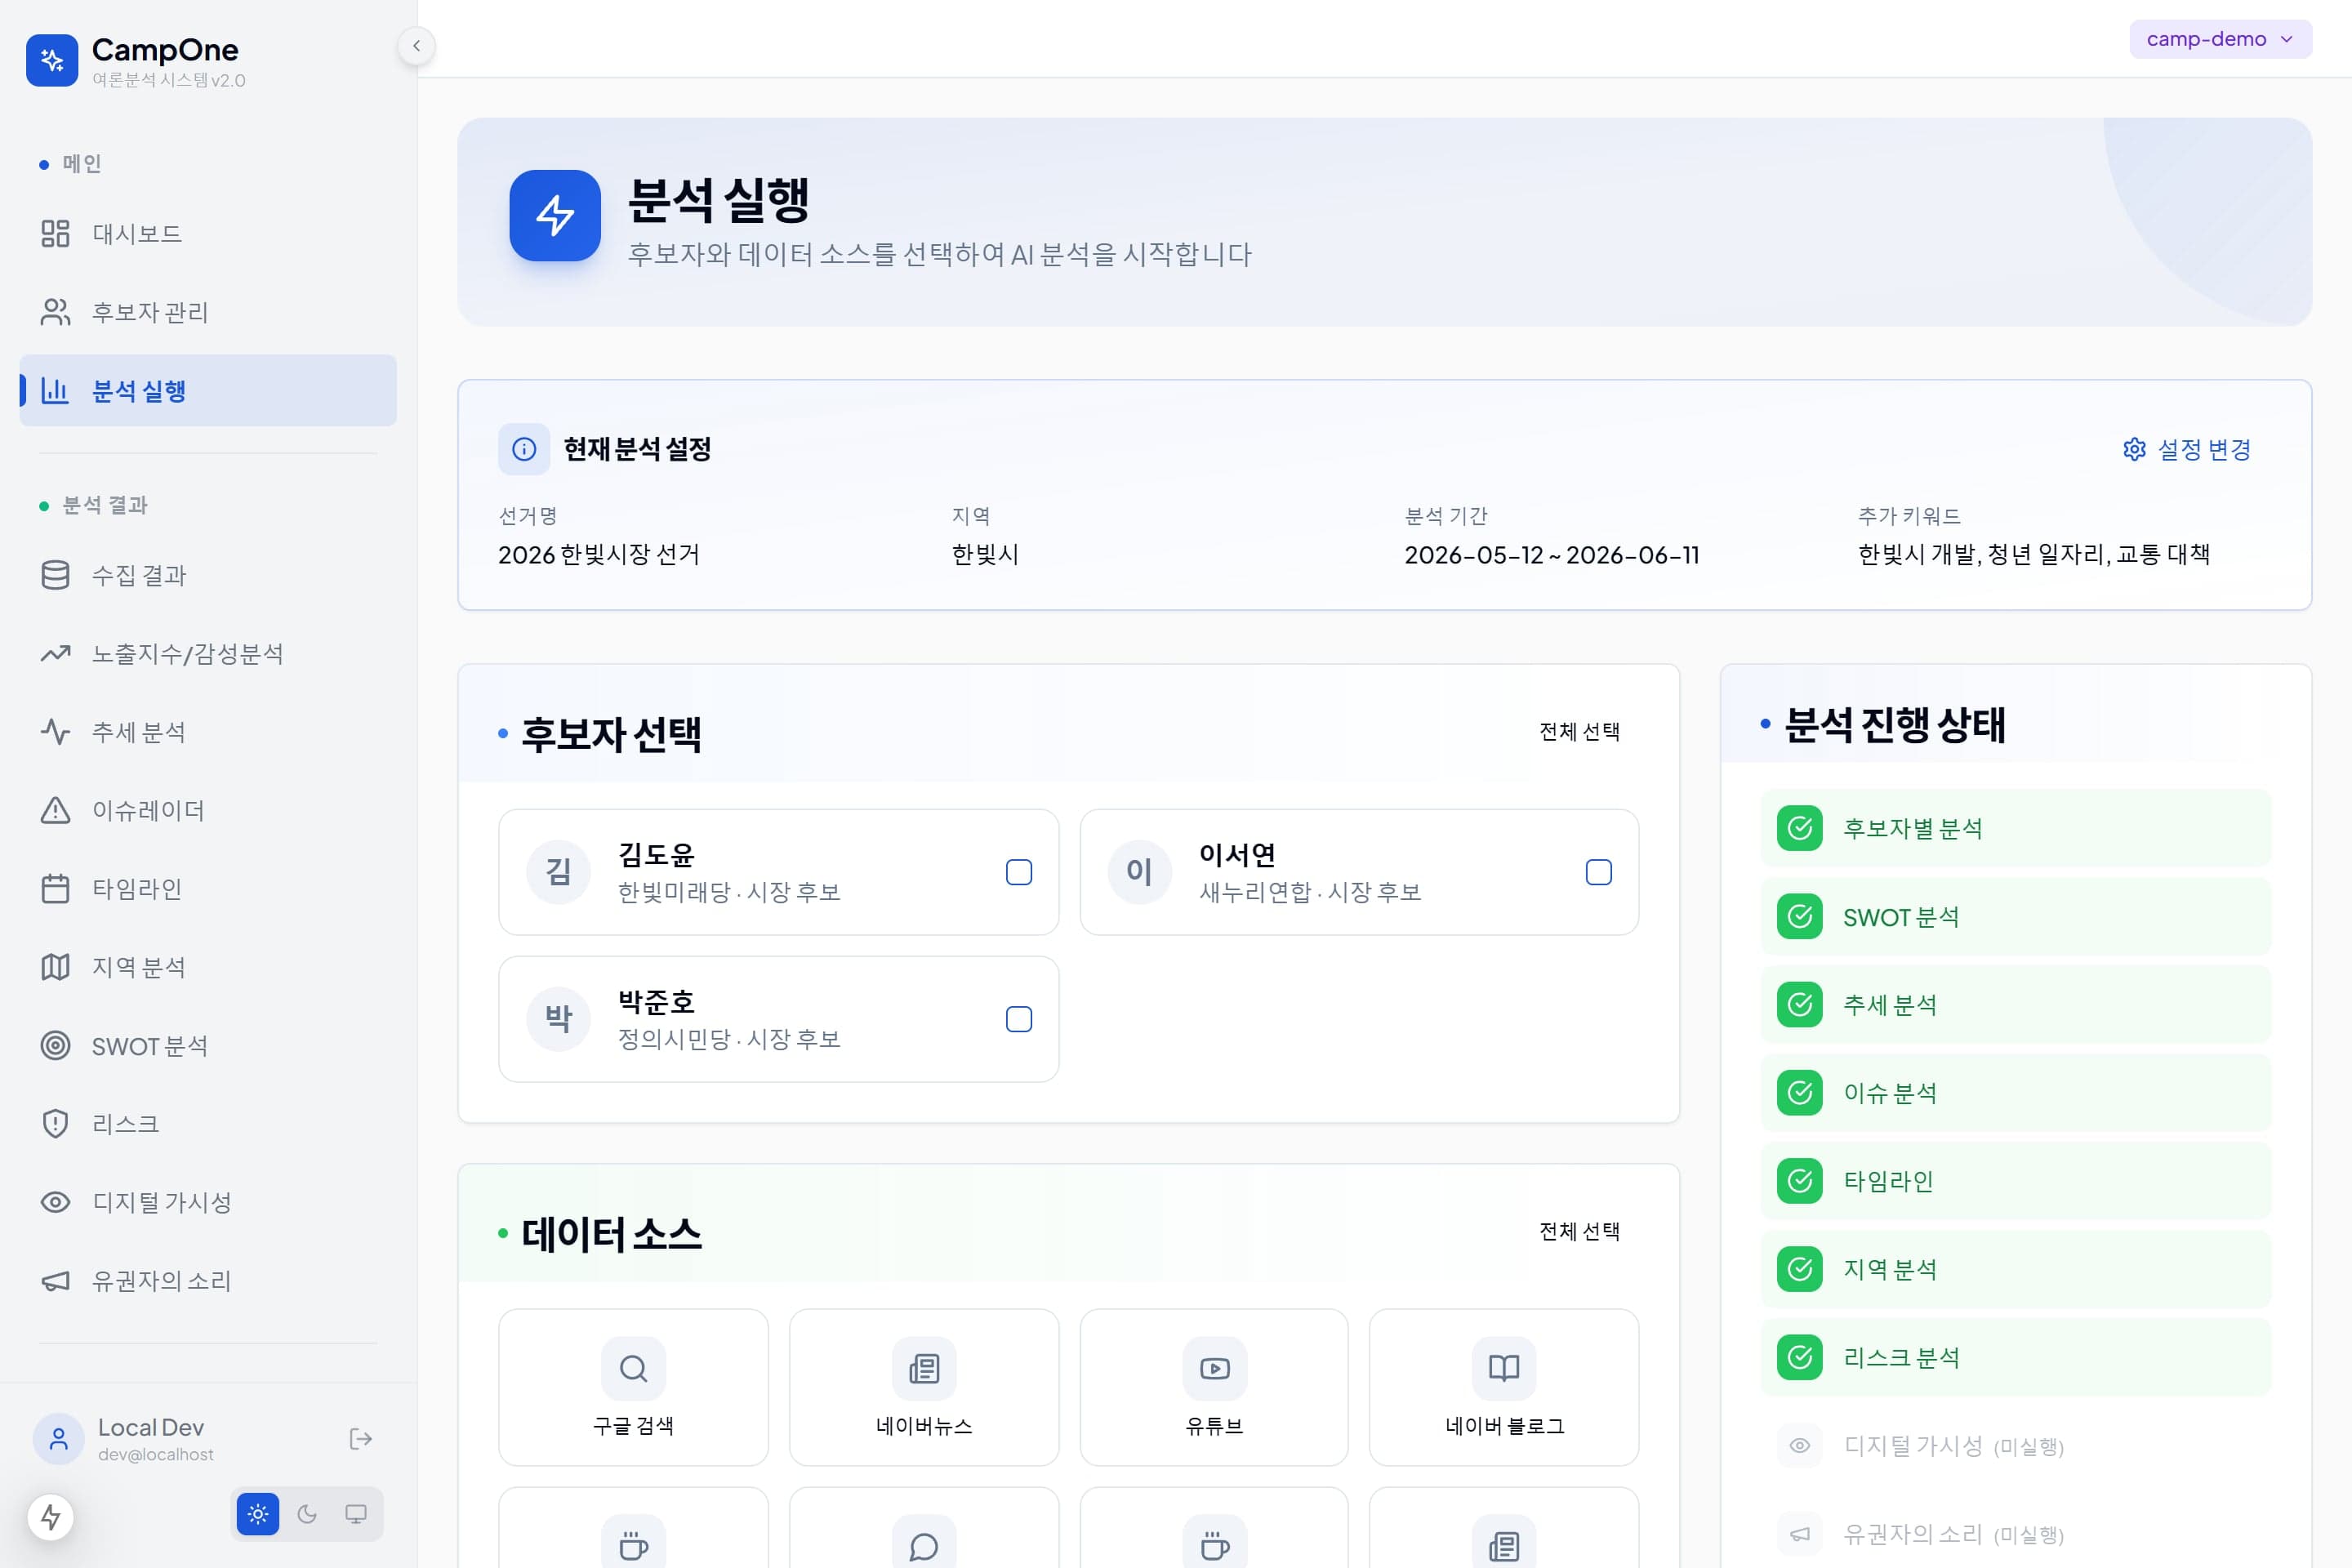Viewport: 2352px width, 1568px height.
Task: Click the blue lightning icon beside 분석 실행 title
Action: (555, 216)
